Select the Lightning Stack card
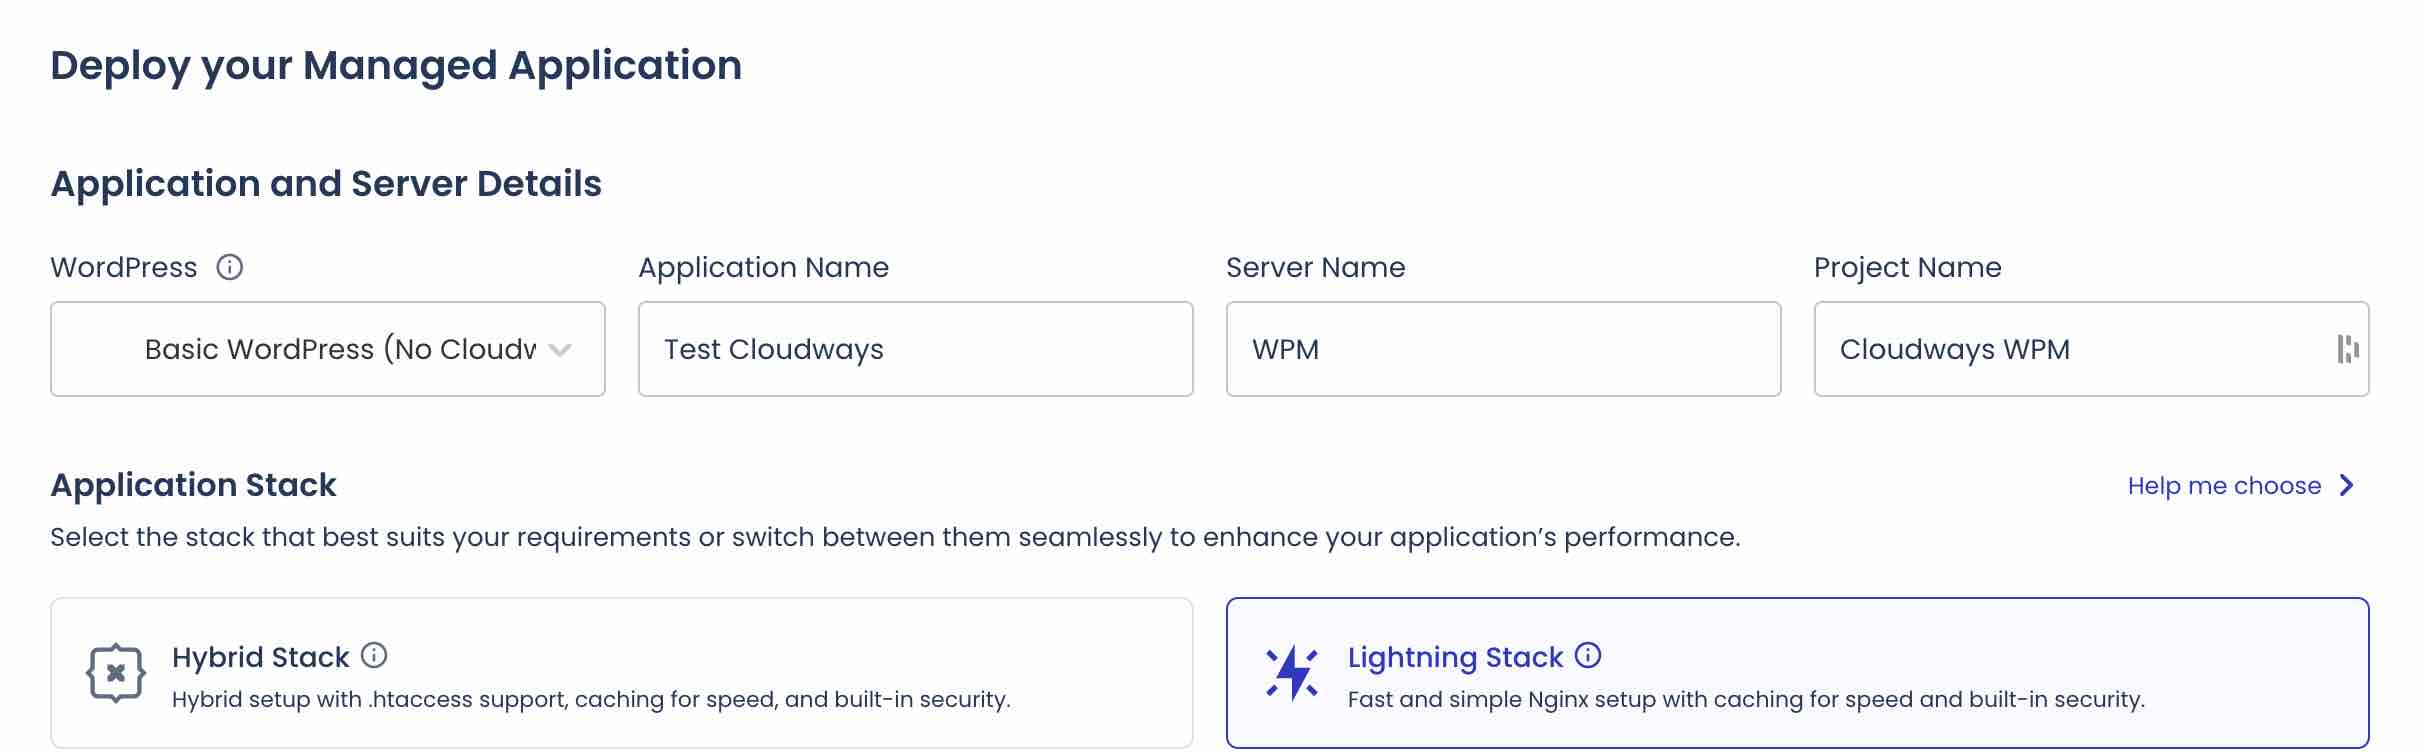The width and height of the screenshot is (2428, 754). (1798, 673)
